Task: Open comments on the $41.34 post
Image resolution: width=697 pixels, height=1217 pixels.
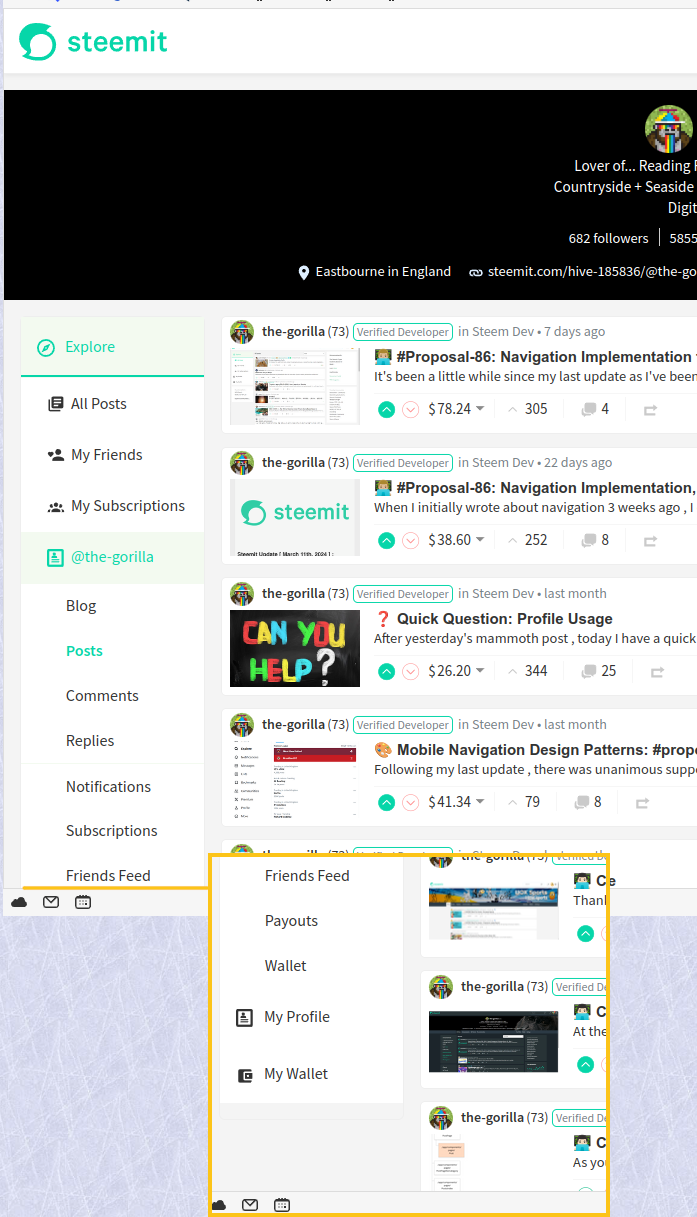Action: point(588,802)
